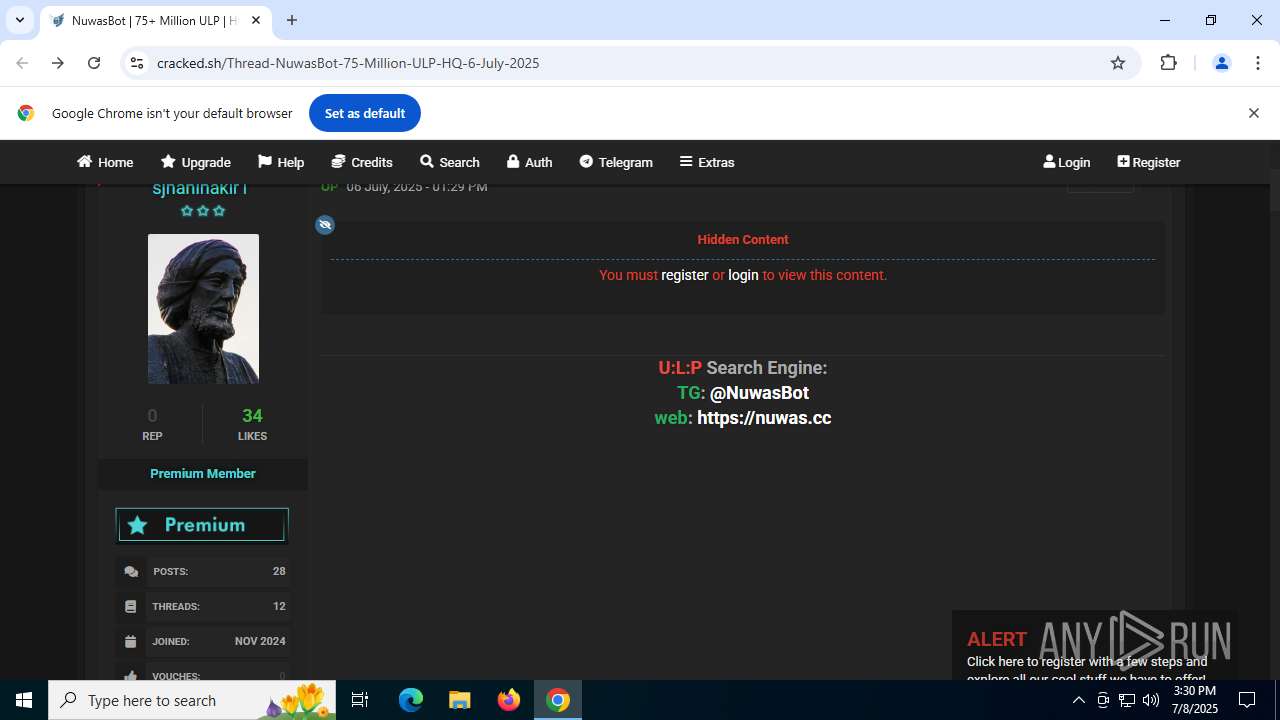Screen dimensions: 1280x720
Task: Open the notification center icon
Action: (1247, 700)
